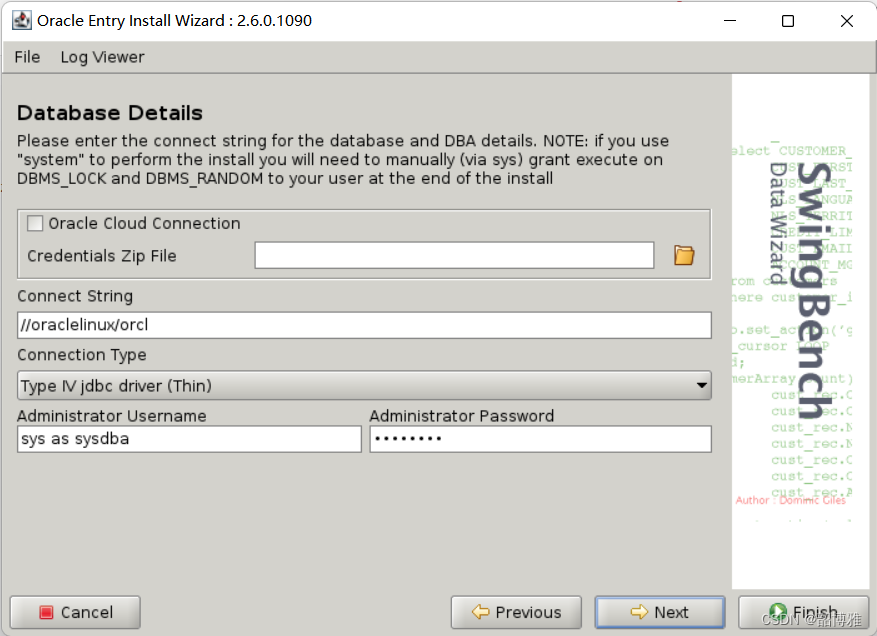Click the dropdown arrow on Connection Type
Viewport: 877px width, 636px height.
701,385
